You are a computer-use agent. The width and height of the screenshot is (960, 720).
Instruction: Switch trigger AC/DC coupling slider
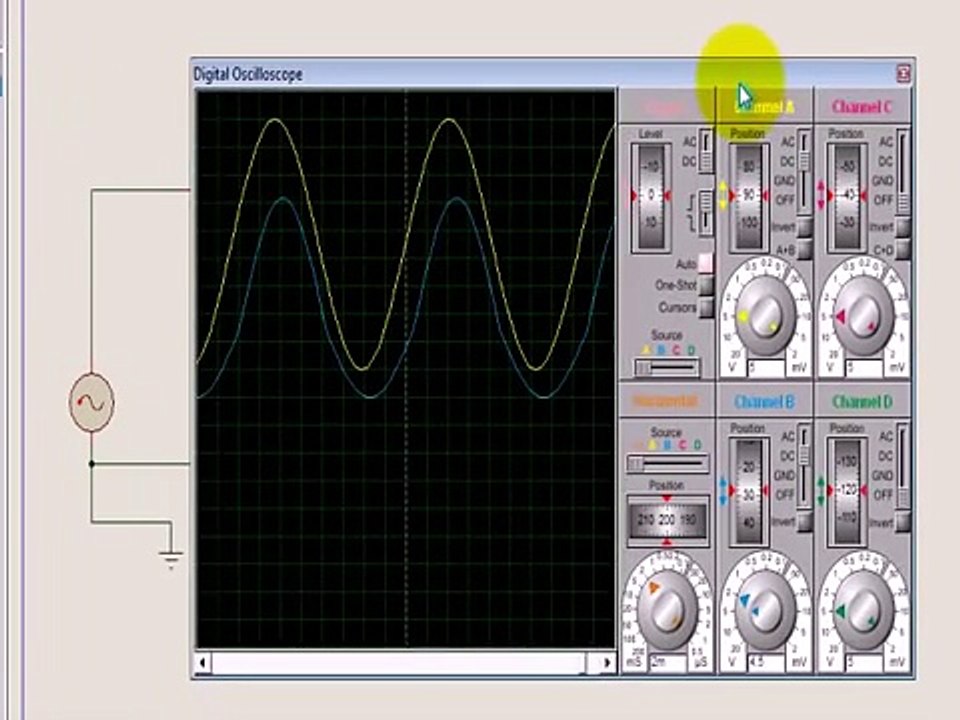click(707, 151)
